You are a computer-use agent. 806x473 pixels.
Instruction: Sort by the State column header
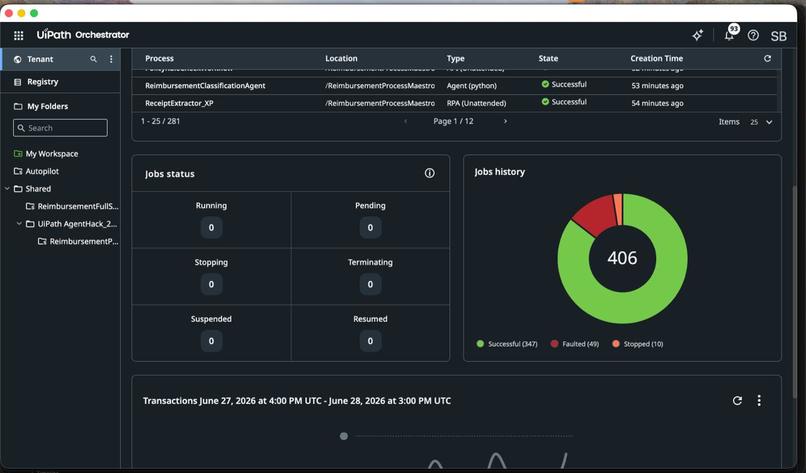pyautogui.click(x=548, y=59)
